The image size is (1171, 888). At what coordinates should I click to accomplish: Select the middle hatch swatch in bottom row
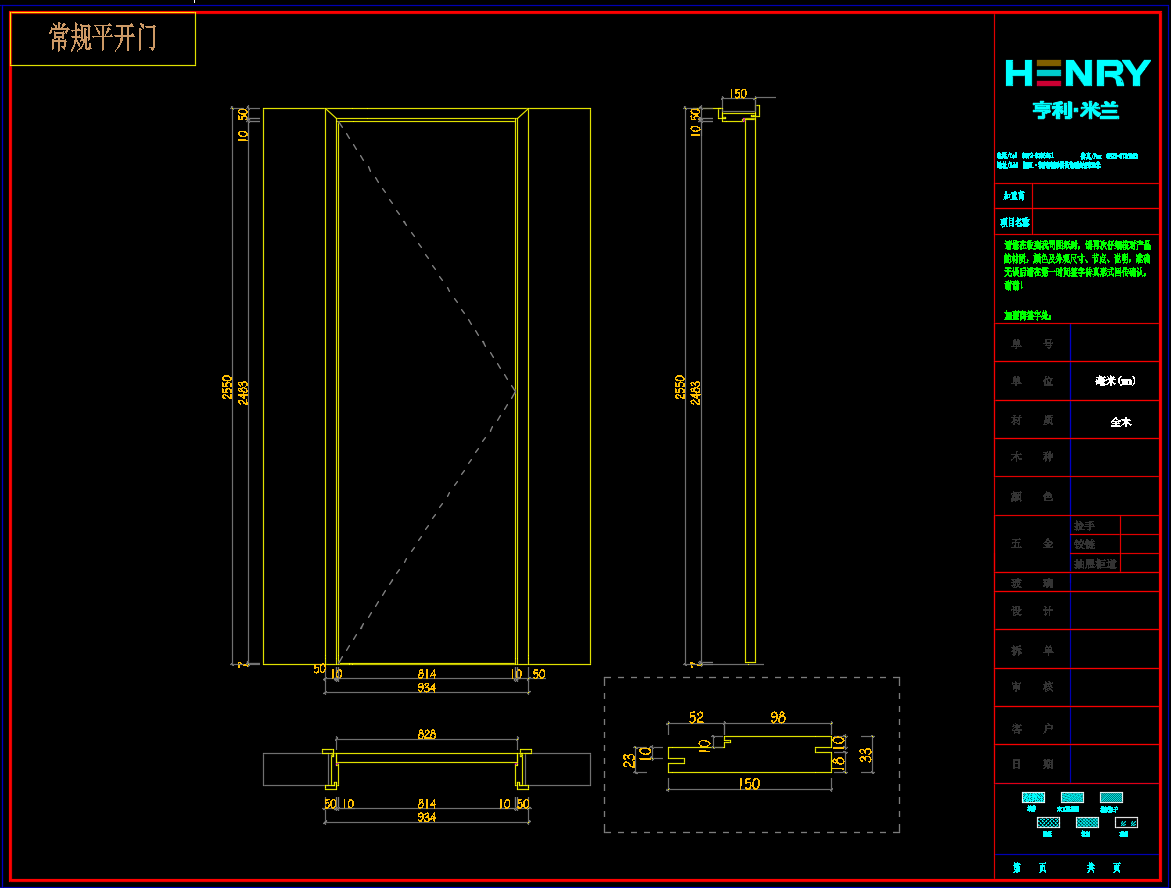tap(1088, 822)
